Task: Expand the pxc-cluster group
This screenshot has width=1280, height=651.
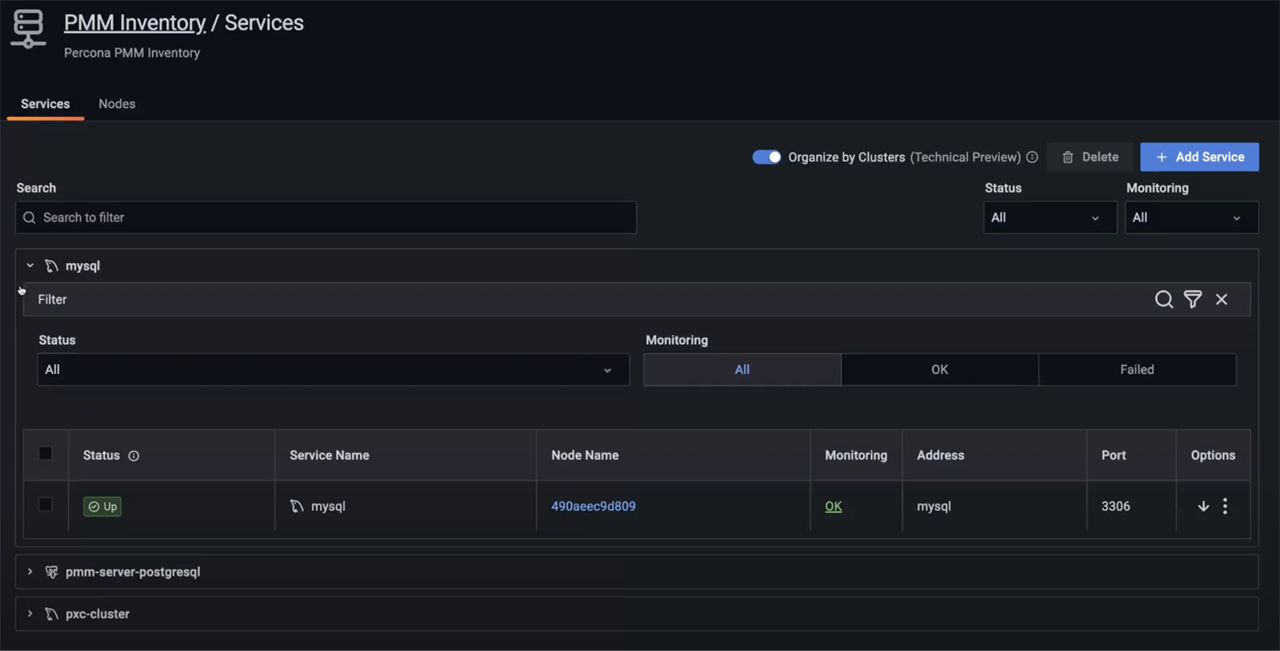Action: pos(30,614)
